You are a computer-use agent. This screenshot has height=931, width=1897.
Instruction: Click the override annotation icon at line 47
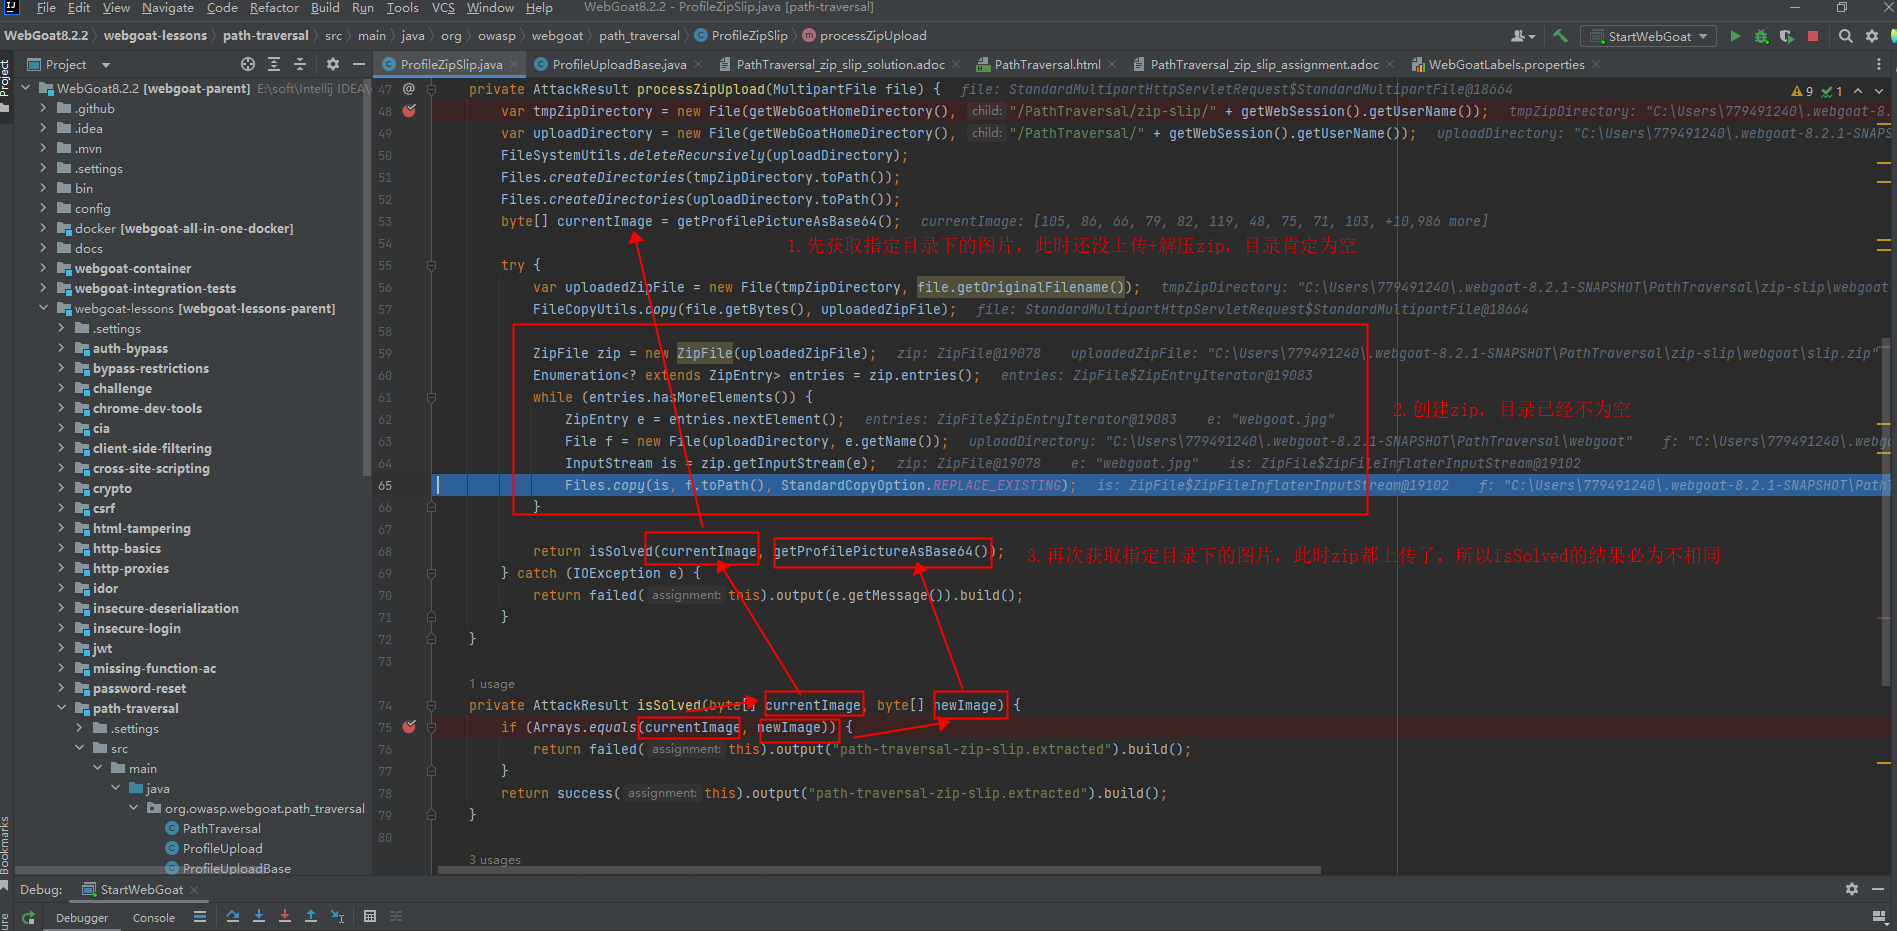(409, 89)
